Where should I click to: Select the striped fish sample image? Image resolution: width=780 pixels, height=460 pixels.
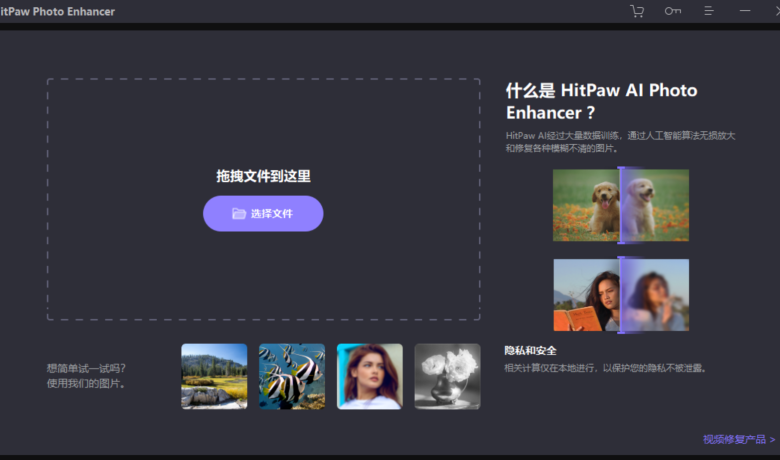[x=292, y=376]
